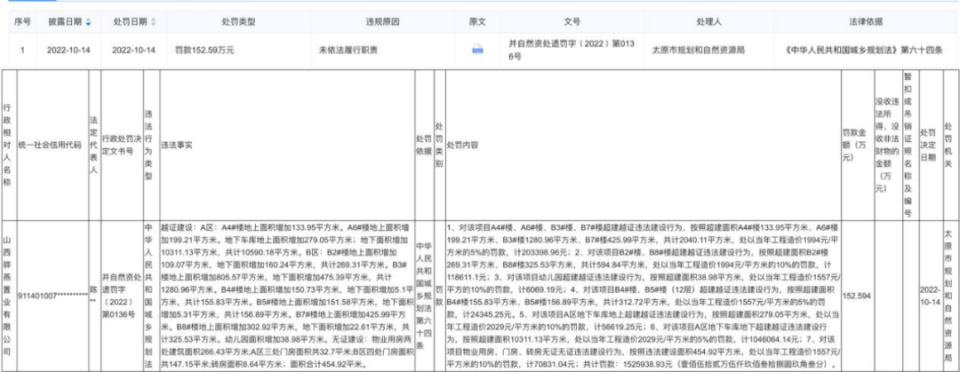Click the 违规原因 column header
Viewport: 960px width, 372px height.
click(383, 22)
